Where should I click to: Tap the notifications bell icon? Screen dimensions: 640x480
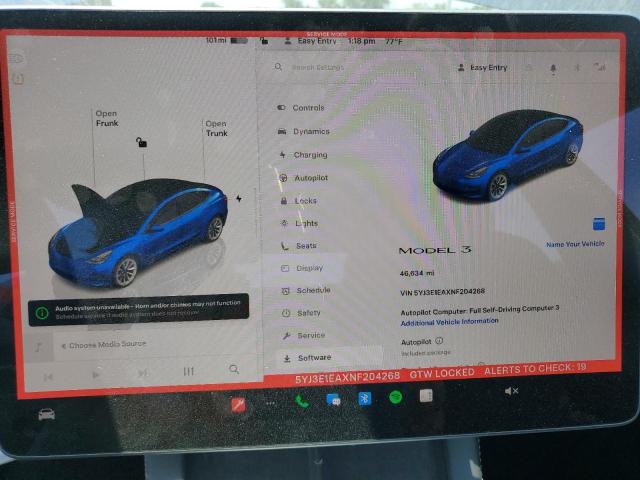click(553, 68)
